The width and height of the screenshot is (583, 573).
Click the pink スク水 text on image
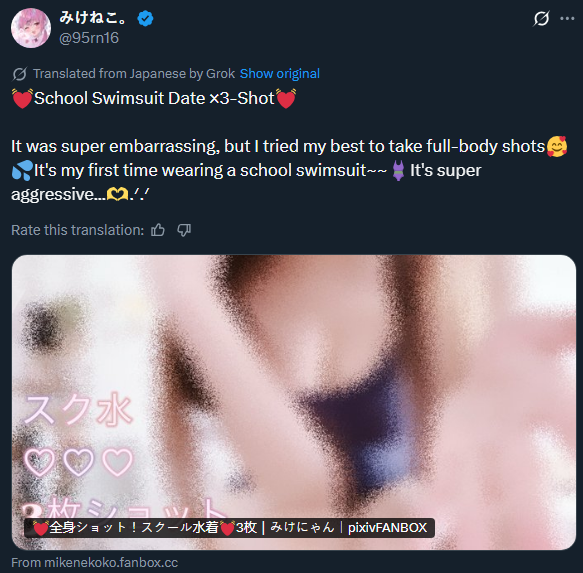coord(78,410)
